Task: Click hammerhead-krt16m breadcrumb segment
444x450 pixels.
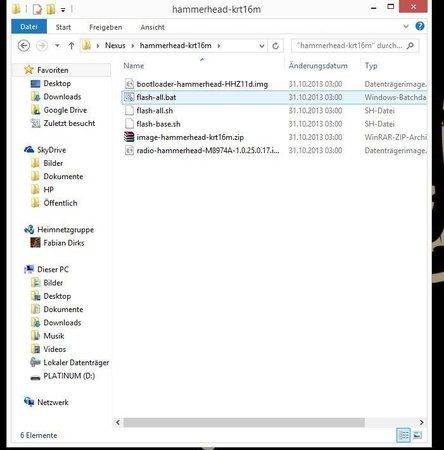Action: [x=176, y=46]
